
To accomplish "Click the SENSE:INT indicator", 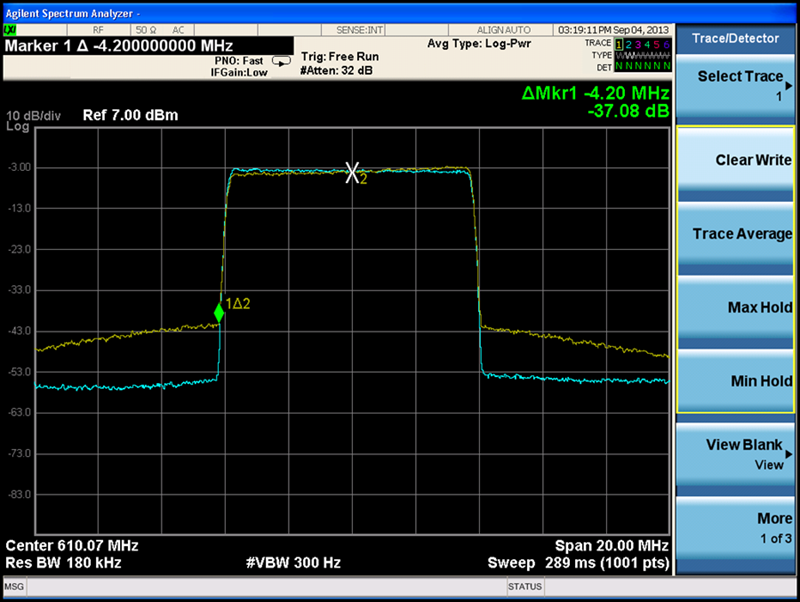I will 360,30.
